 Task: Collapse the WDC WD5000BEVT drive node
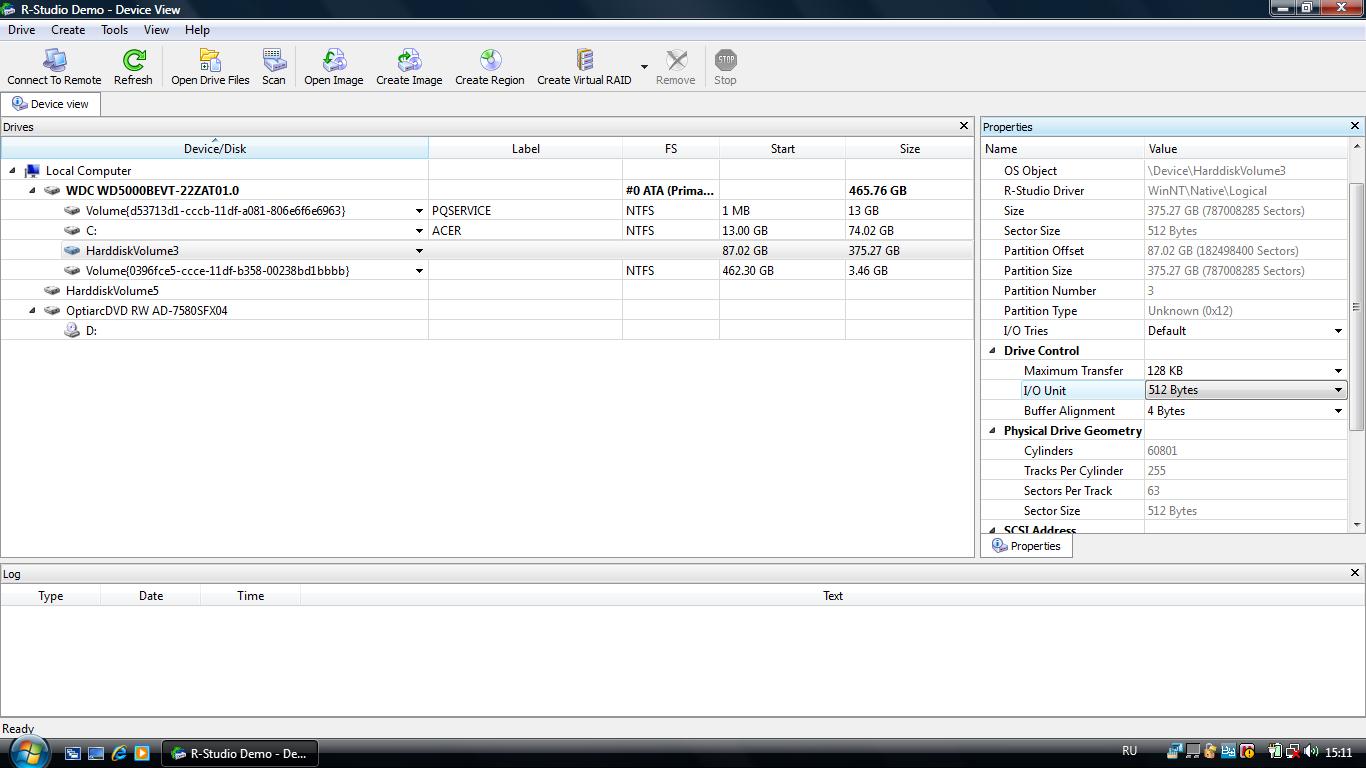pyautogui.click(x=32, y=191)
